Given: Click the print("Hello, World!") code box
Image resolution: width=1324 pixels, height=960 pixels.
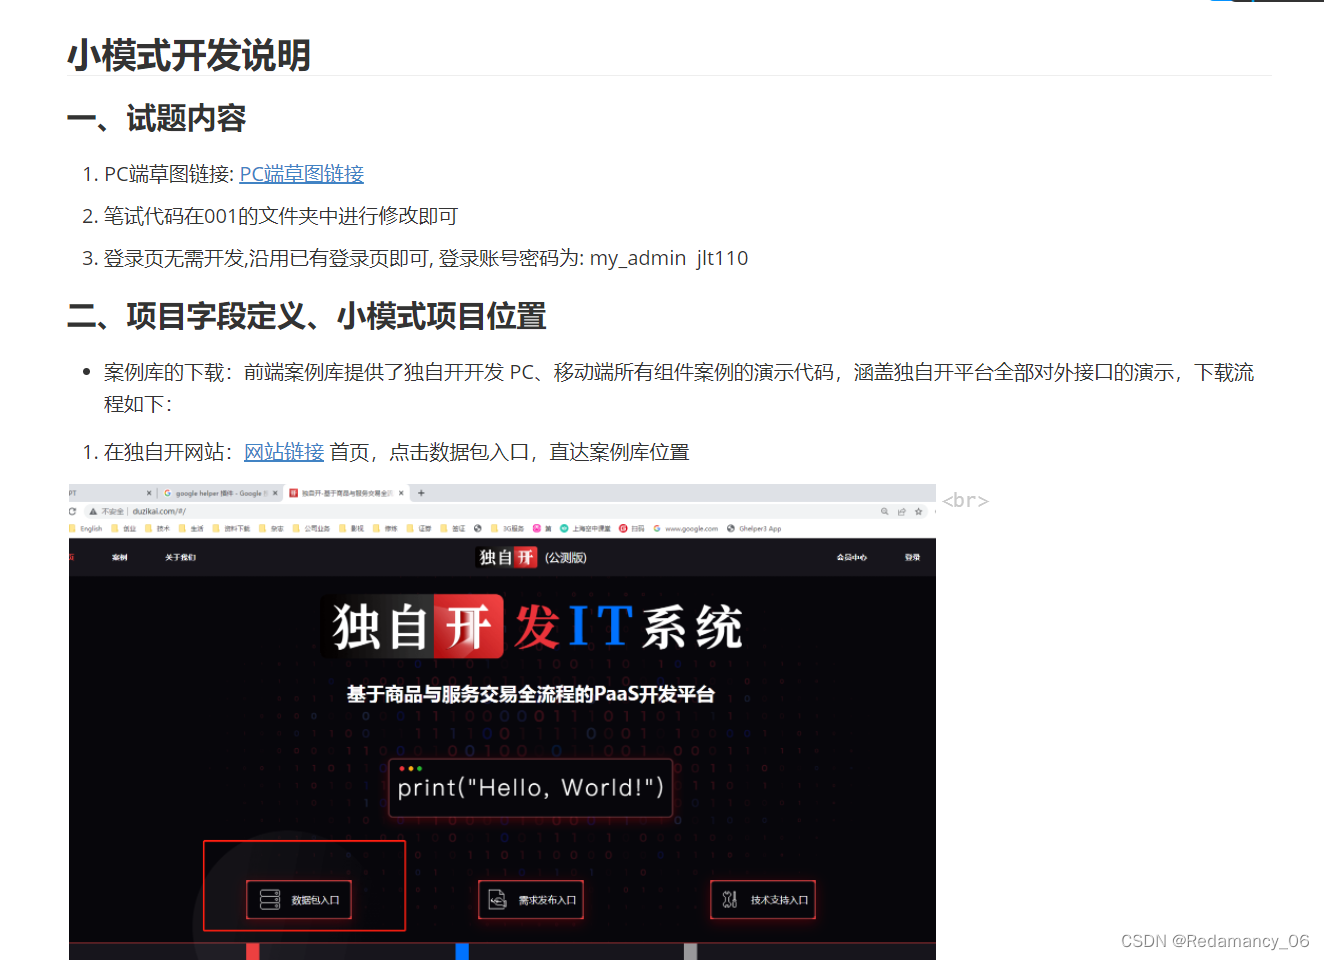Looking at the screenshot, I should [530, 788].
